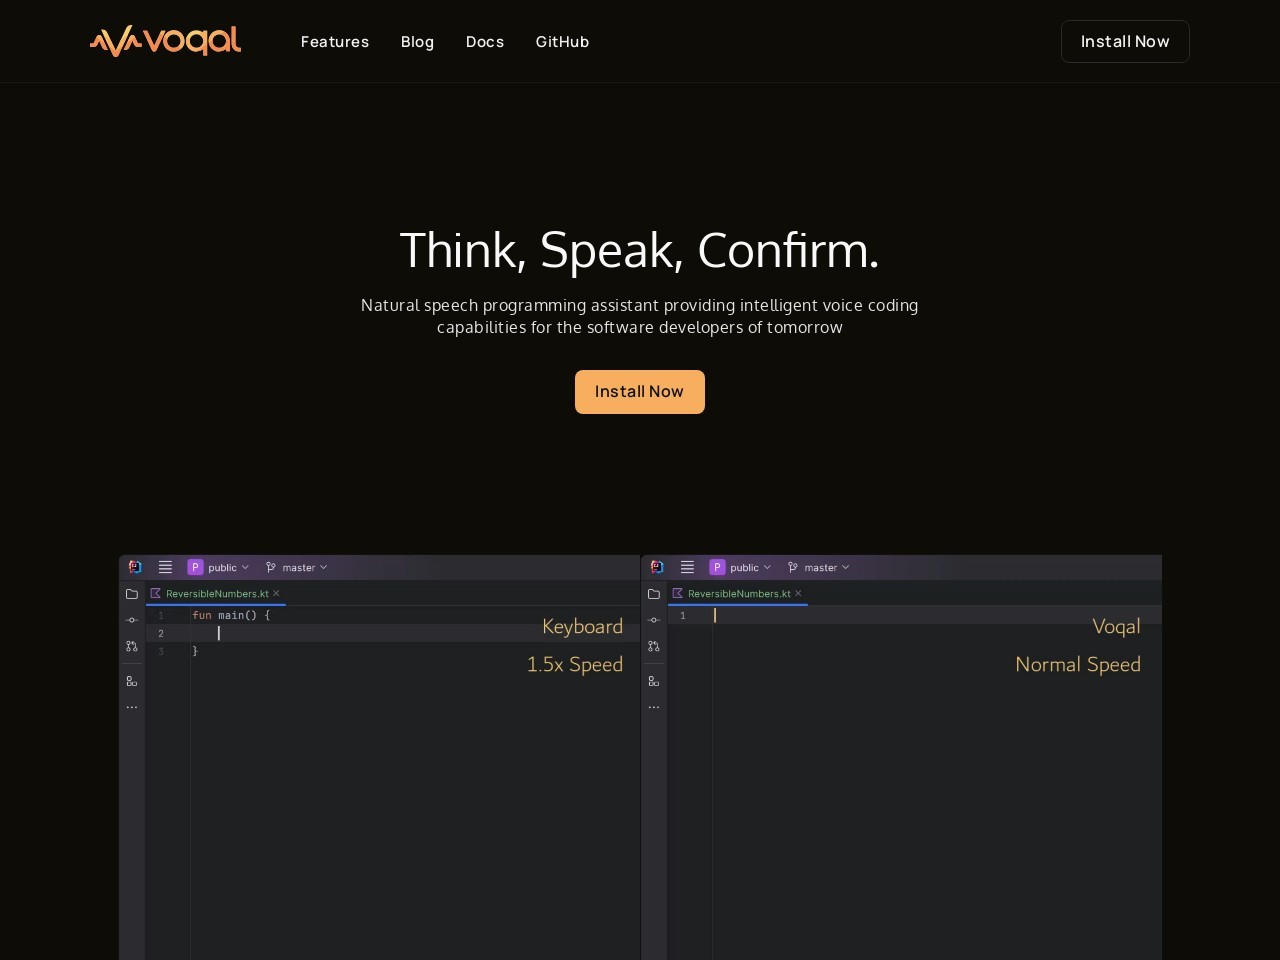This screenshot has height=960, width=1280.
Task: Open the Docs link in the navigation
Action: coord(485,42)
